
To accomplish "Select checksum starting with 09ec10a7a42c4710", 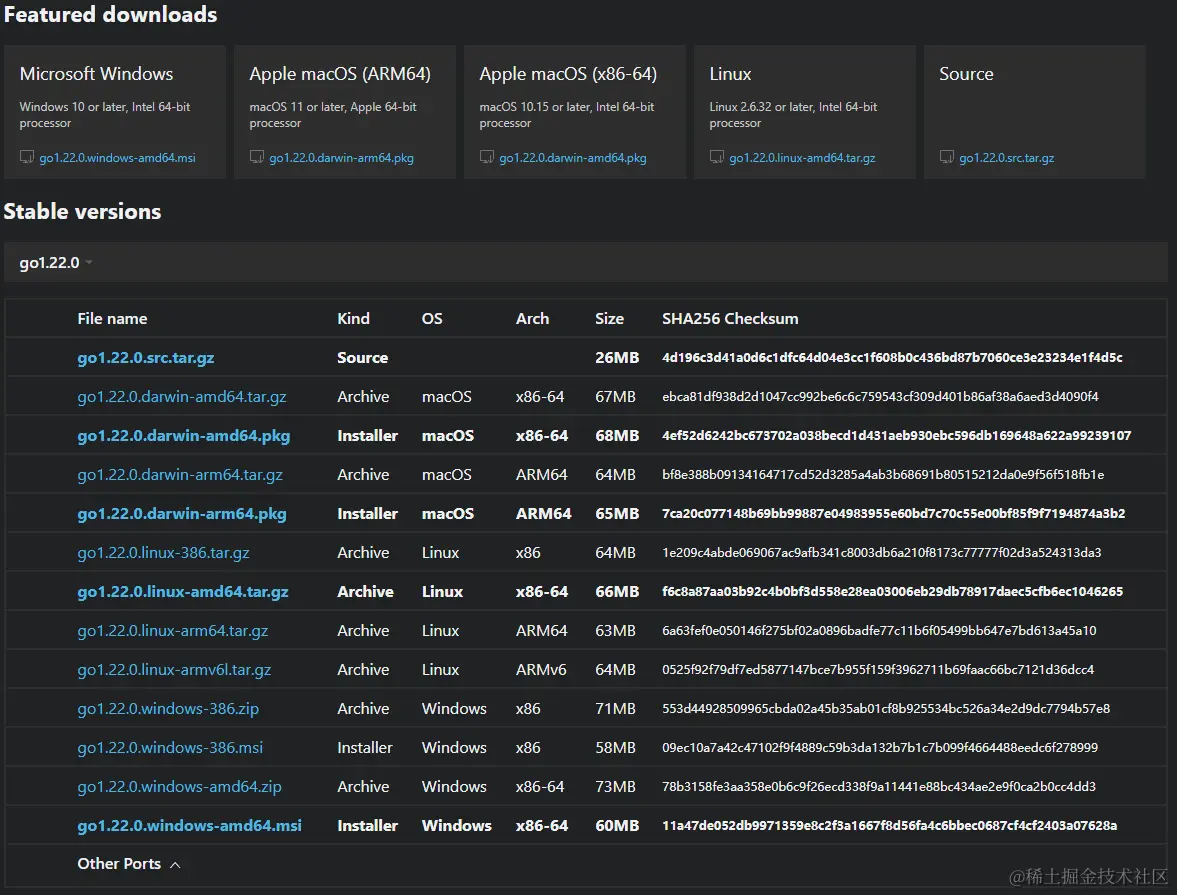I will (880, 749).
